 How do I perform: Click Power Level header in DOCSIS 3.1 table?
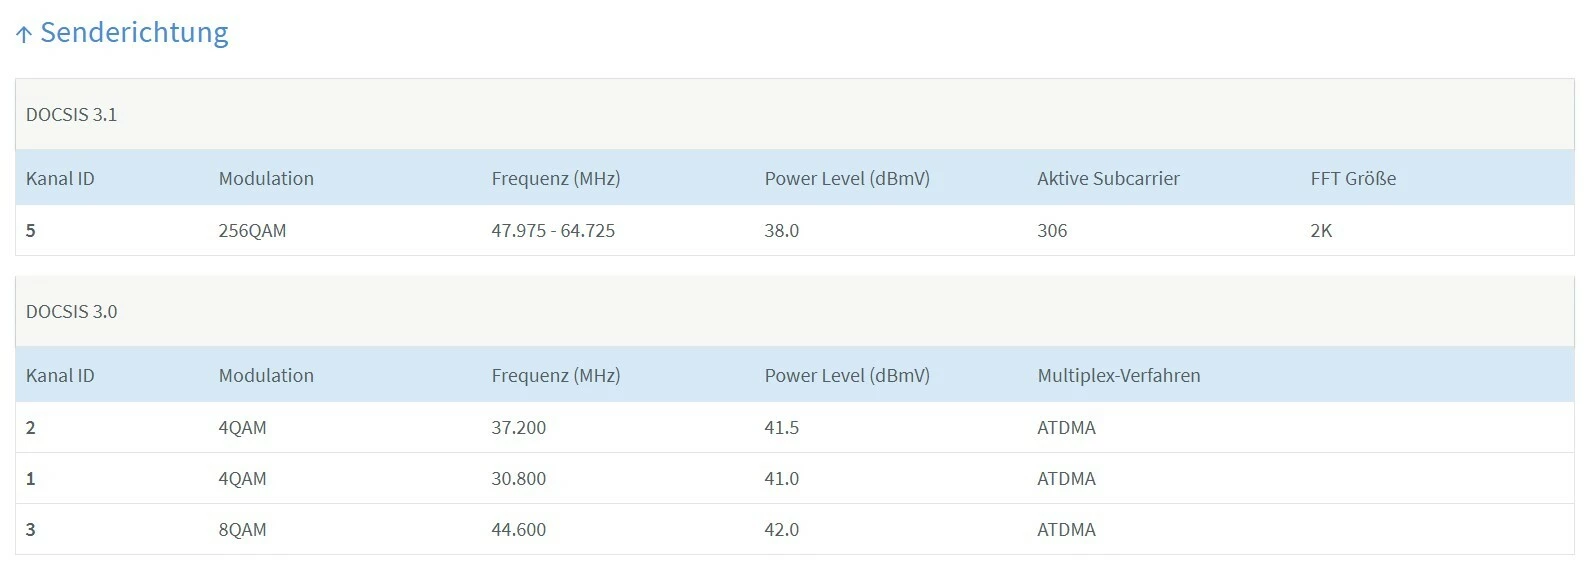tap(847, 179)
